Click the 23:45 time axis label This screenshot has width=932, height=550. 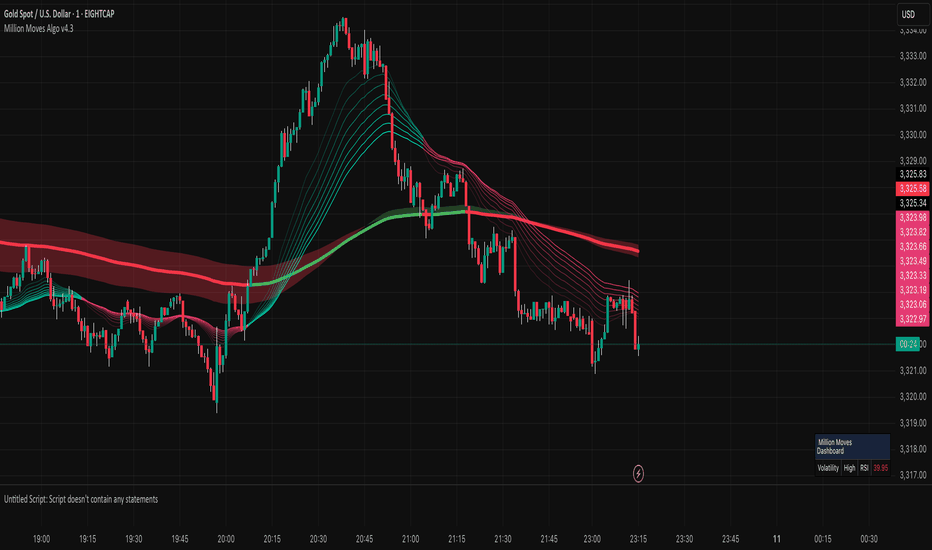coord(731,539)
